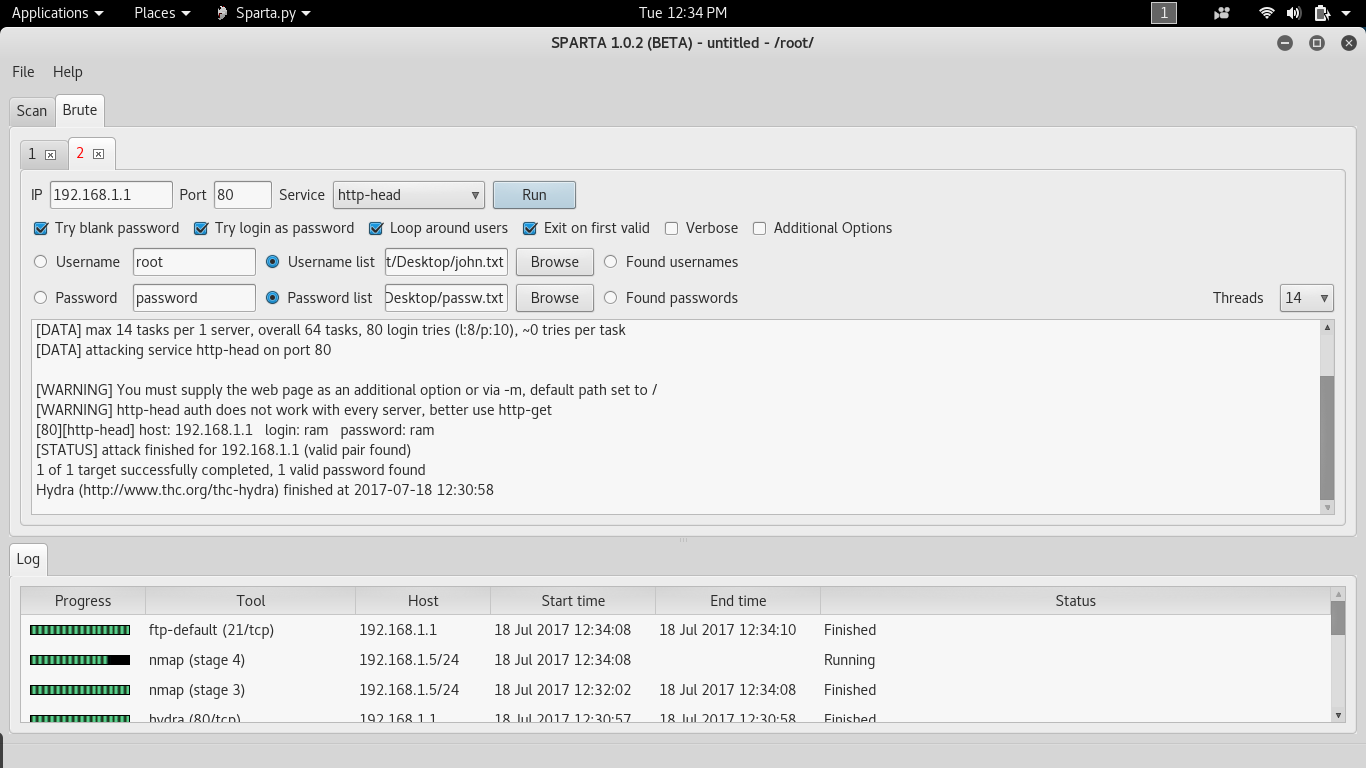The width and height of the screenshot is (1366, 768).
Task: Switch to brute sub-tab 1
Action: (x=44, y=154)
